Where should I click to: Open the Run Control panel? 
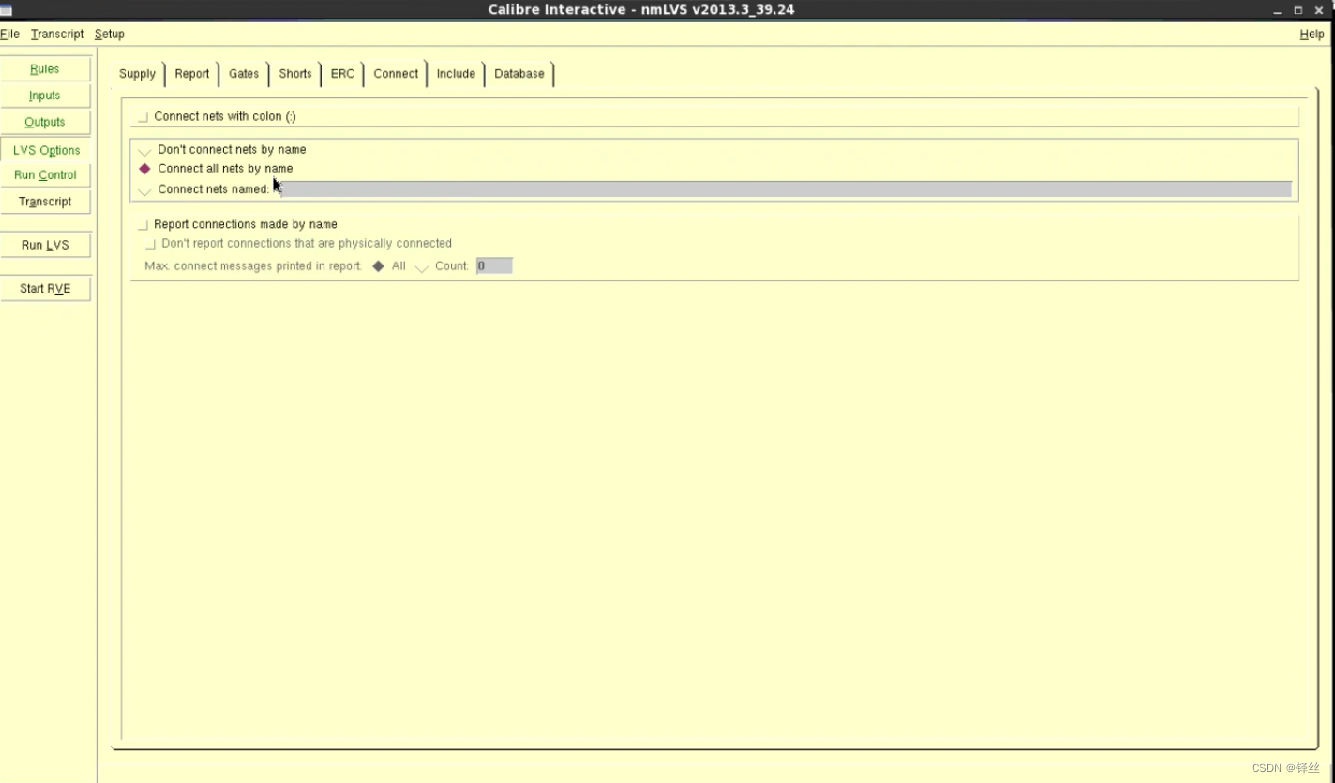coord(45,175)
